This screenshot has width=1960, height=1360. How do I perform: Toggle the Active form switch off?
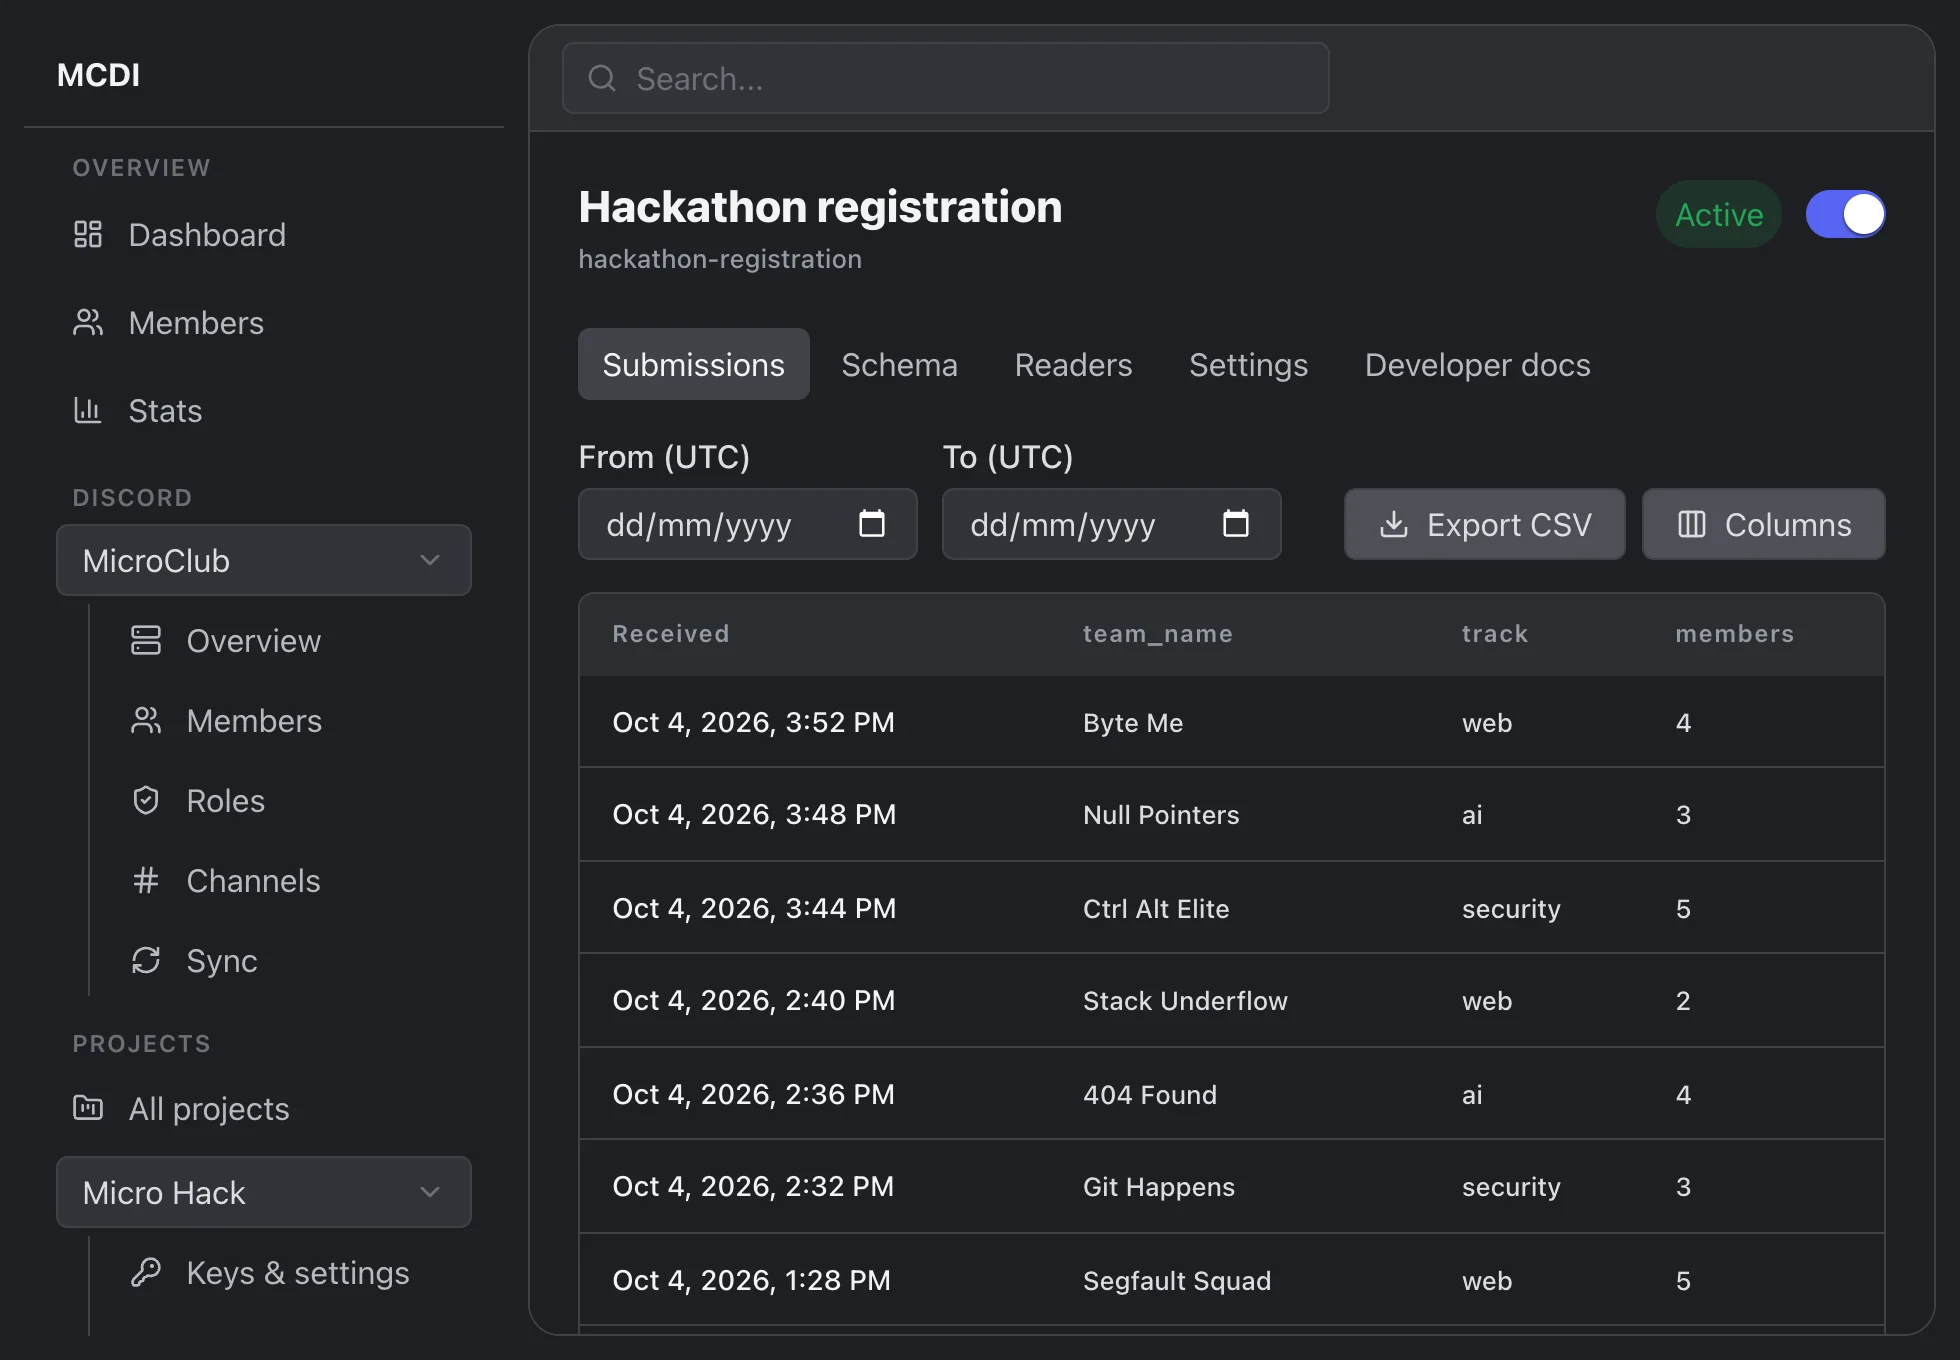1845,214
